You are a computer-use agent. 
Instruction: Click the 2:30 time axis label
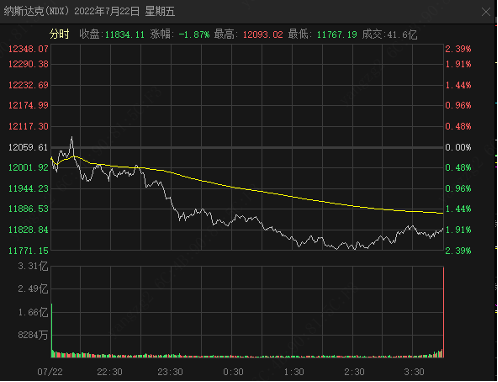(354, 372)
